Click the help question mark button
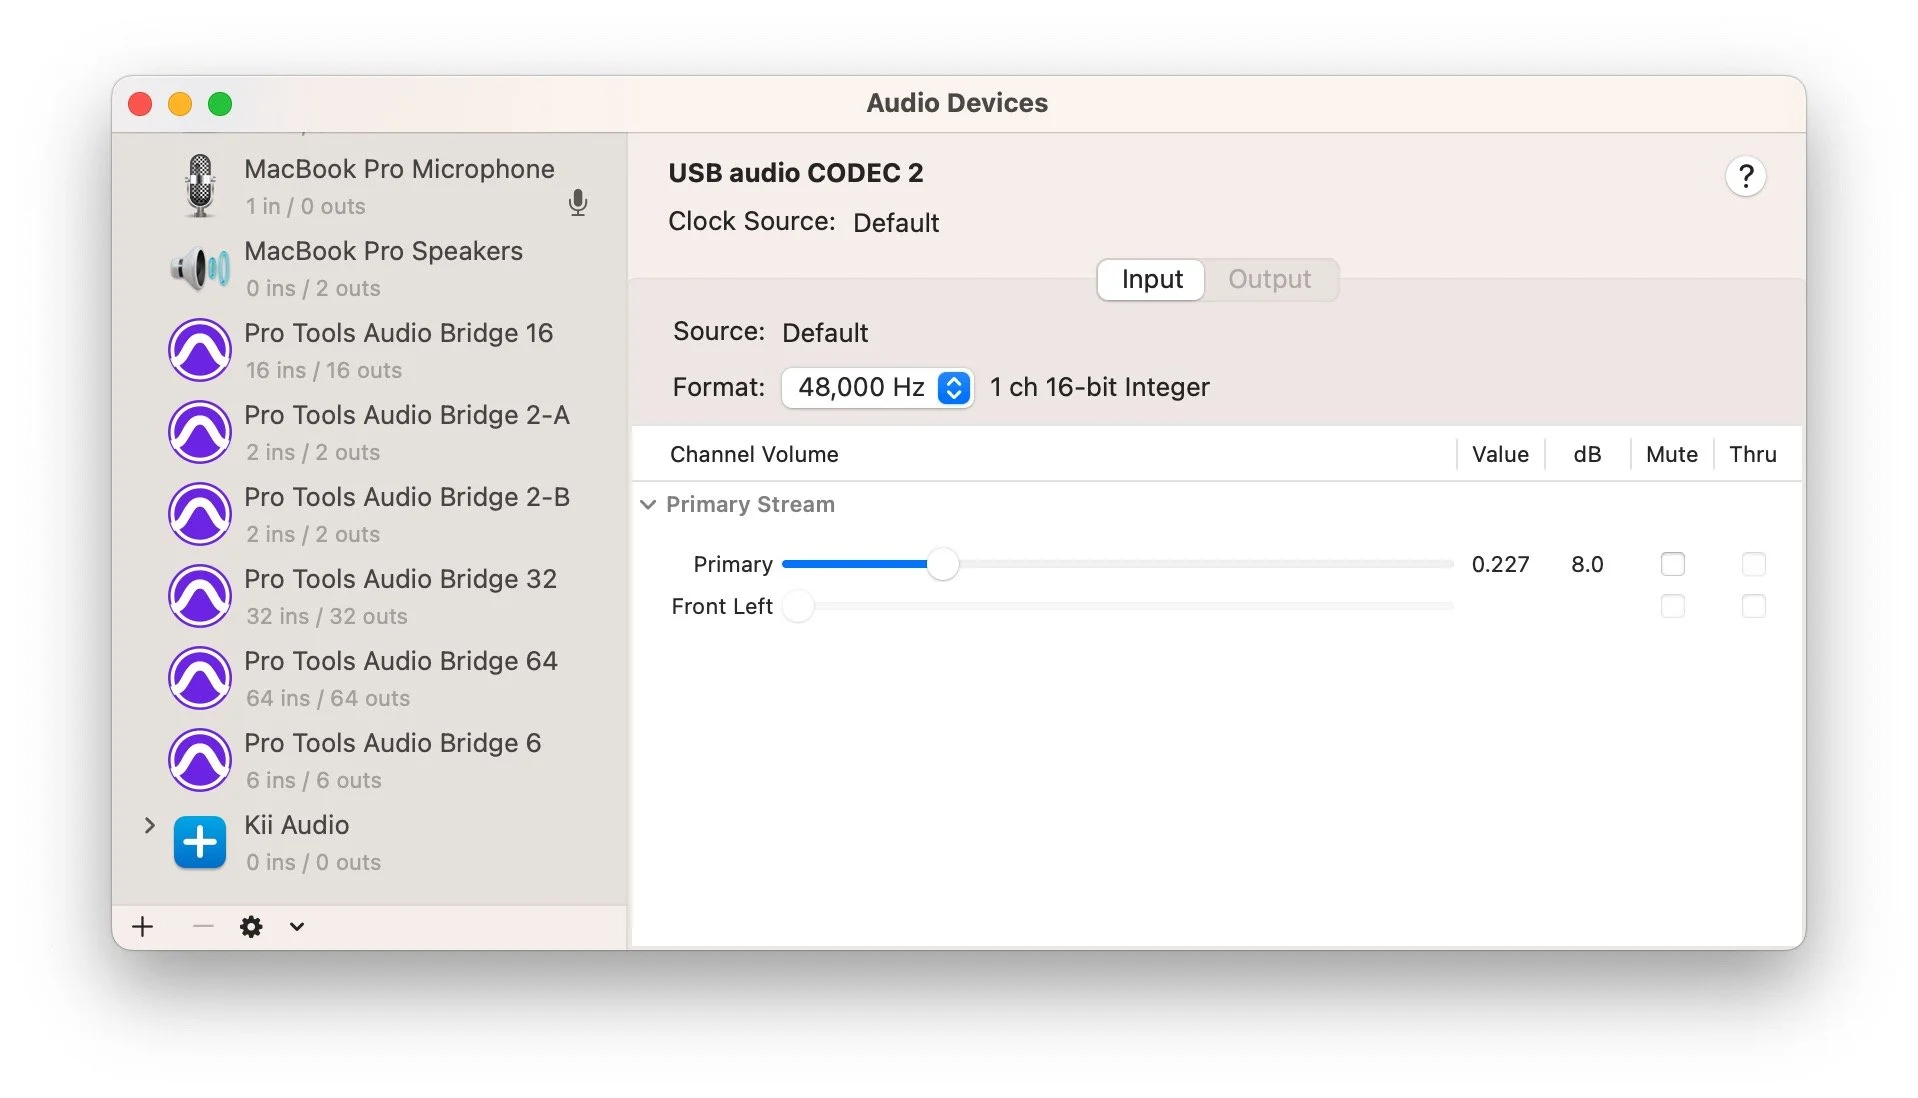 click(1745, 177)
